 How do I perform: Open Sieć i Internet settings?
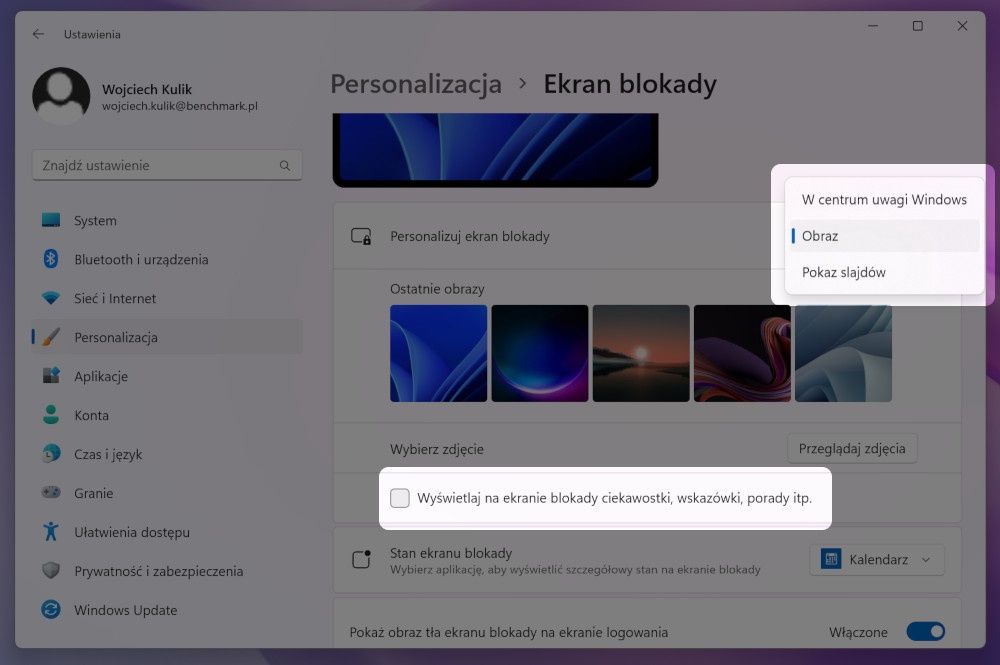tap(167, 298)
